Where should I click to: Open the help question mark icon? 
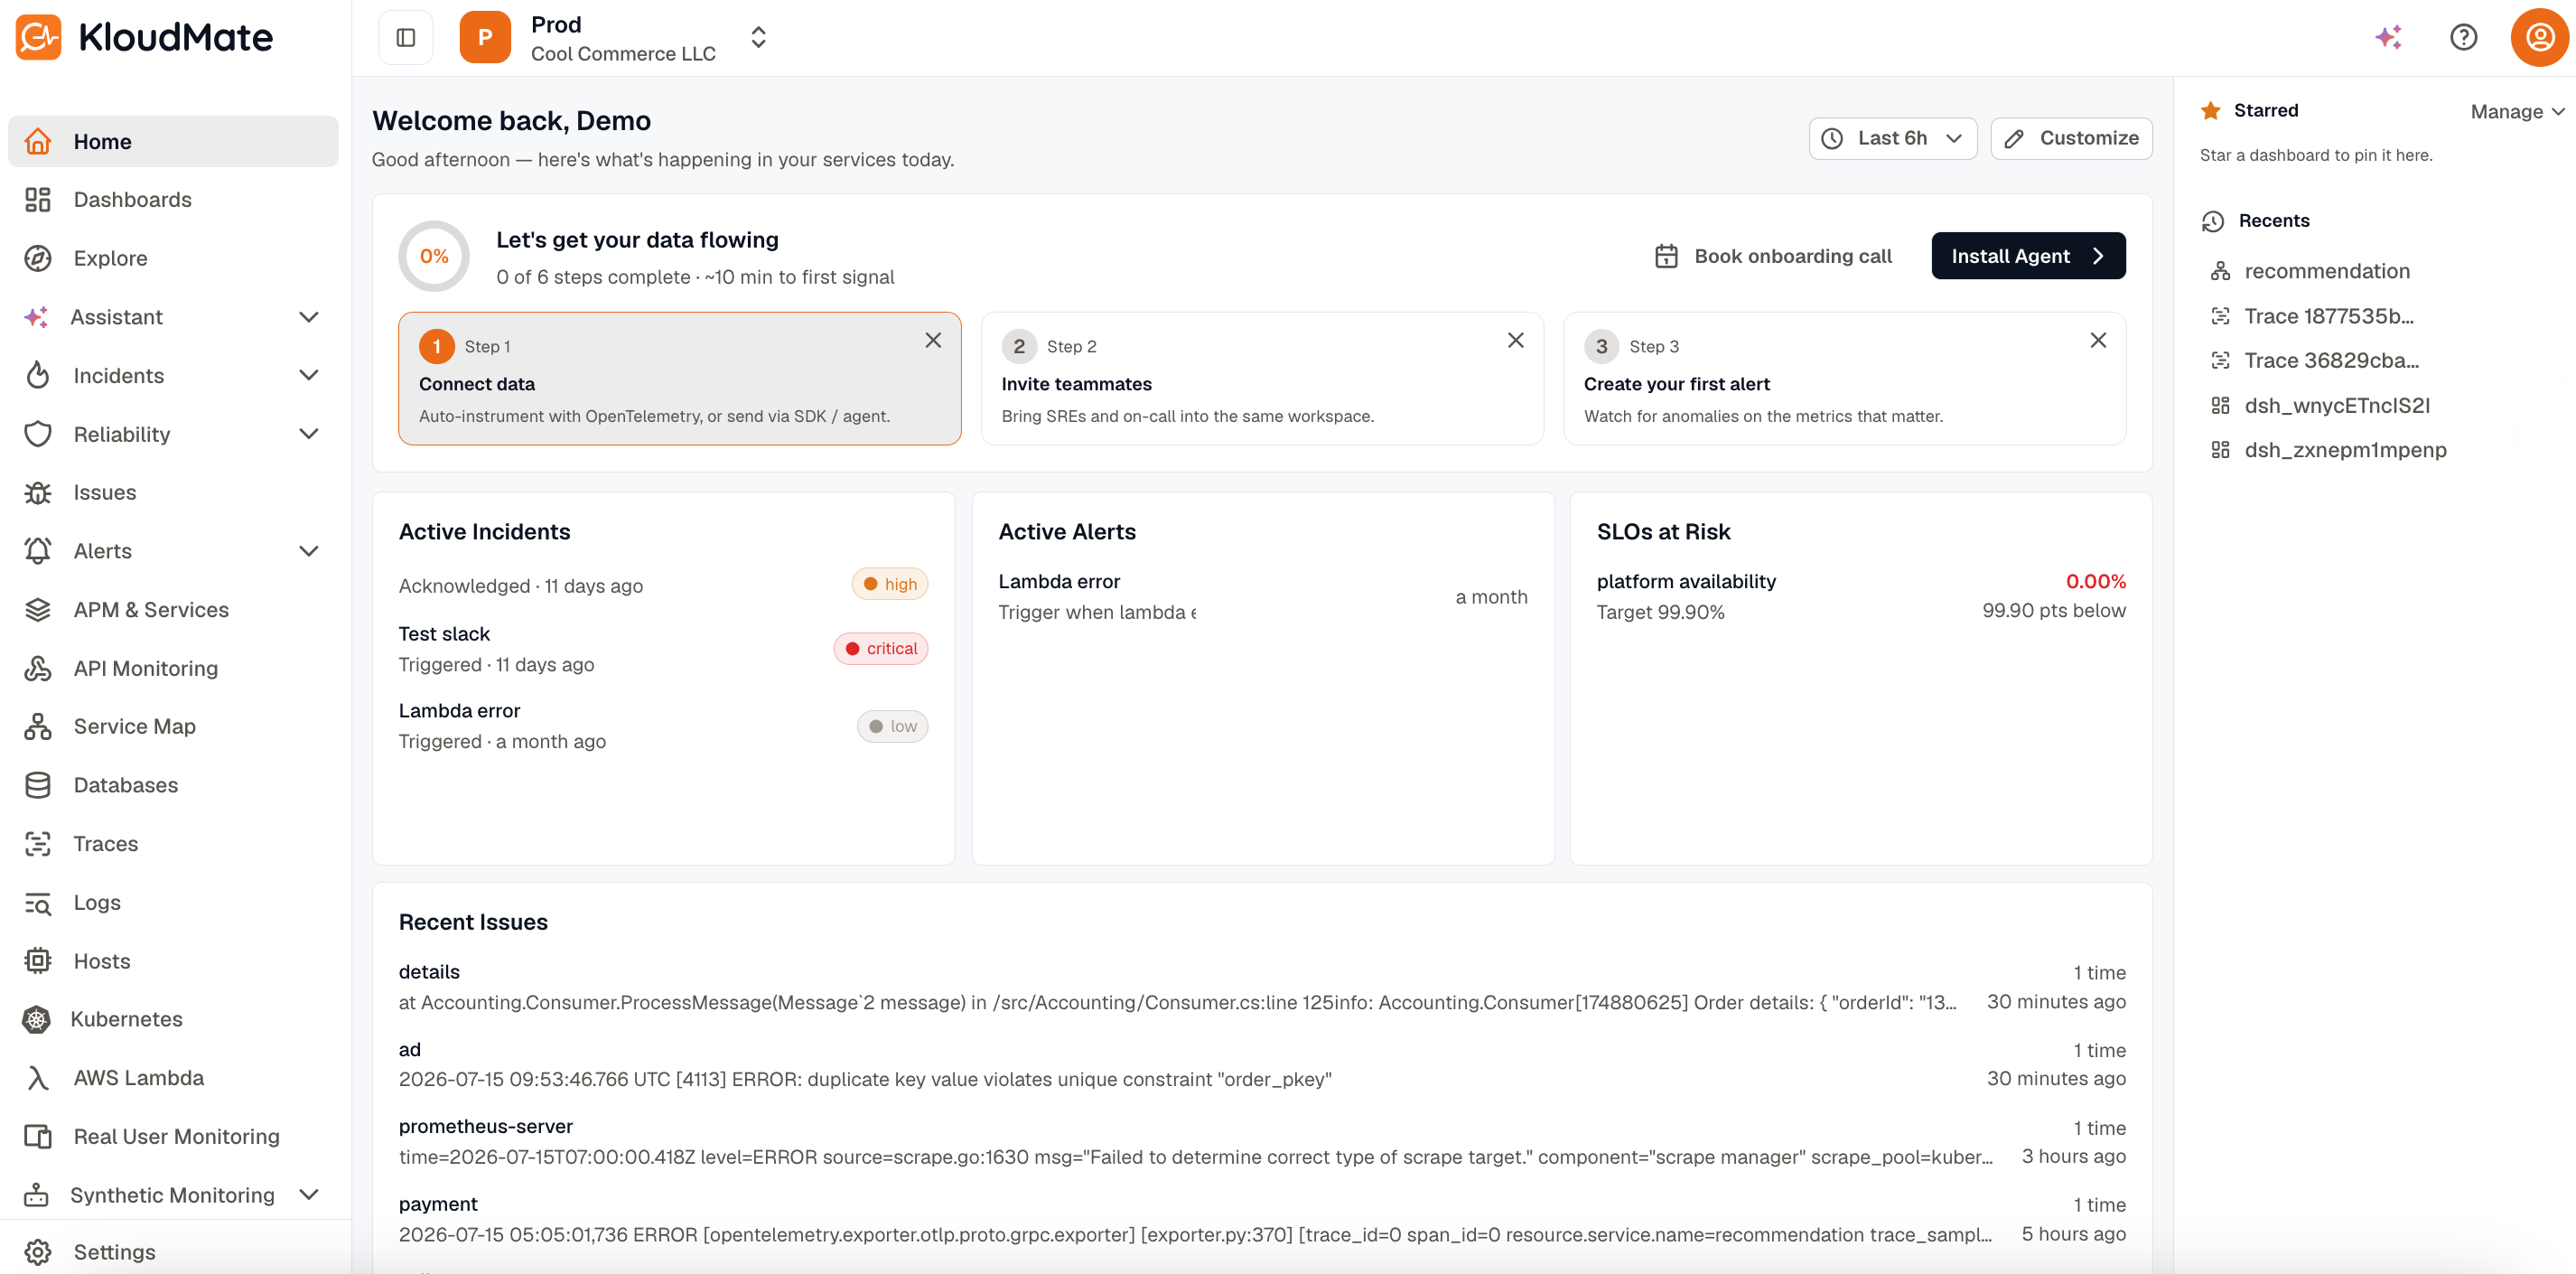2463,37
